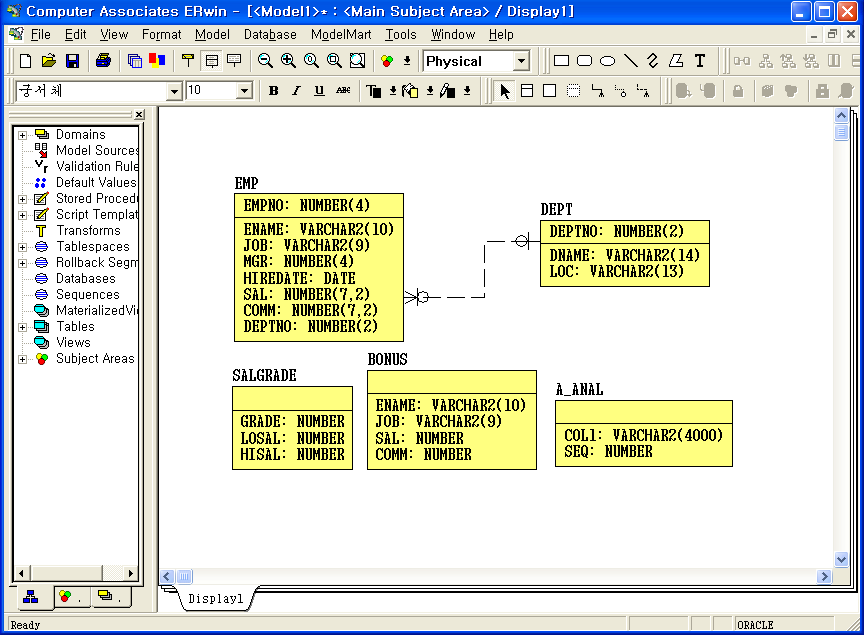Click the line color dropdown arrow
This screenshot has width=864, height=635.
click(x=467, y=91)
